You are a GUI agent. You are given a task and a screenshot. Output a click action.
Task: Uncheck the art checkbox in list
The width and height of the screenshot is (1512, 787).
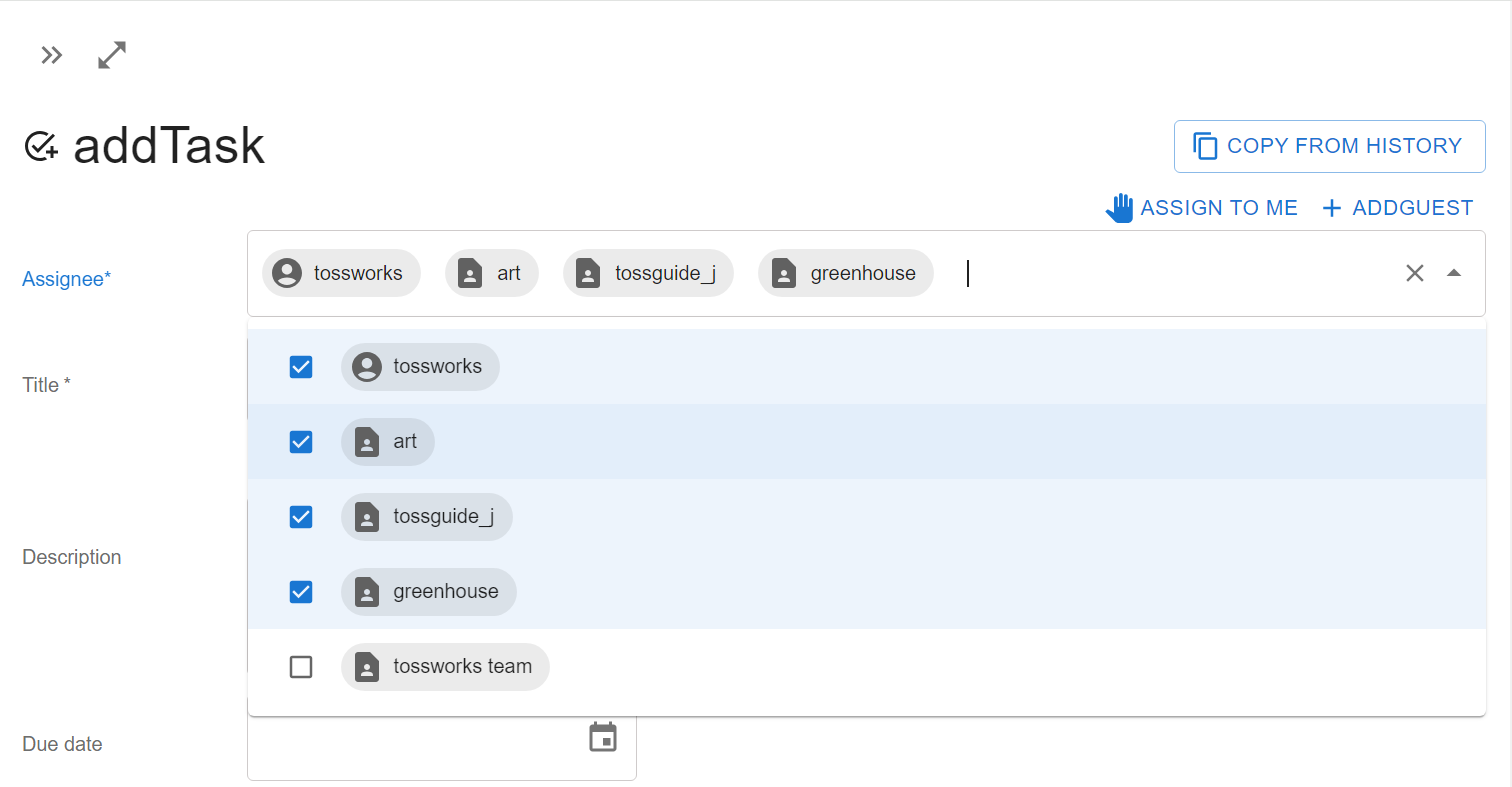[x=301, y=442]
